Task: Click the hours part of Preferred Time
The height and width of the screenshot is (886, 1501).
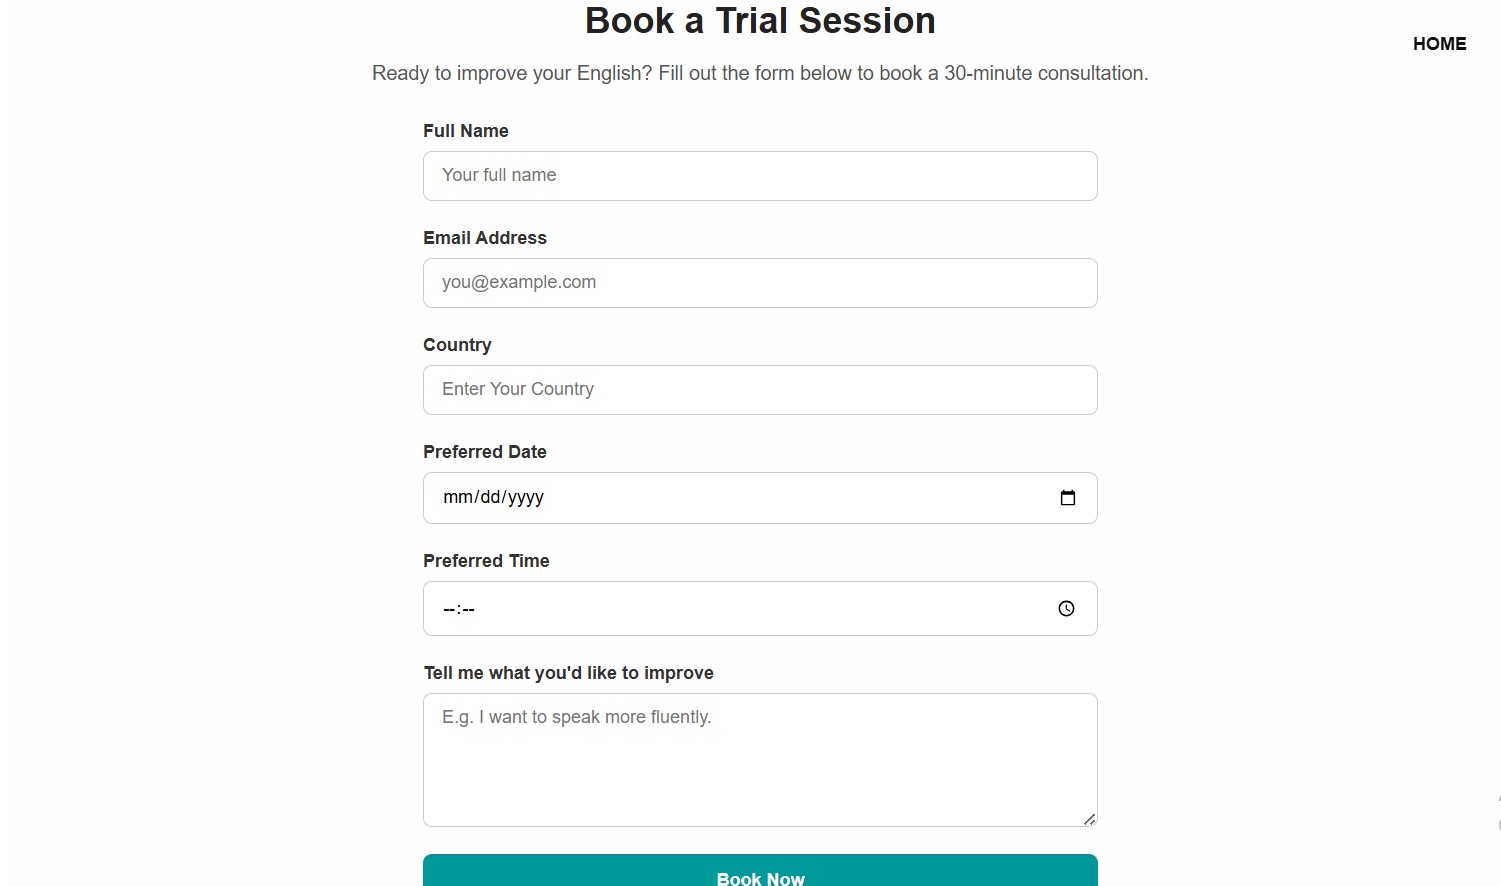Action: tap(449, 609)
